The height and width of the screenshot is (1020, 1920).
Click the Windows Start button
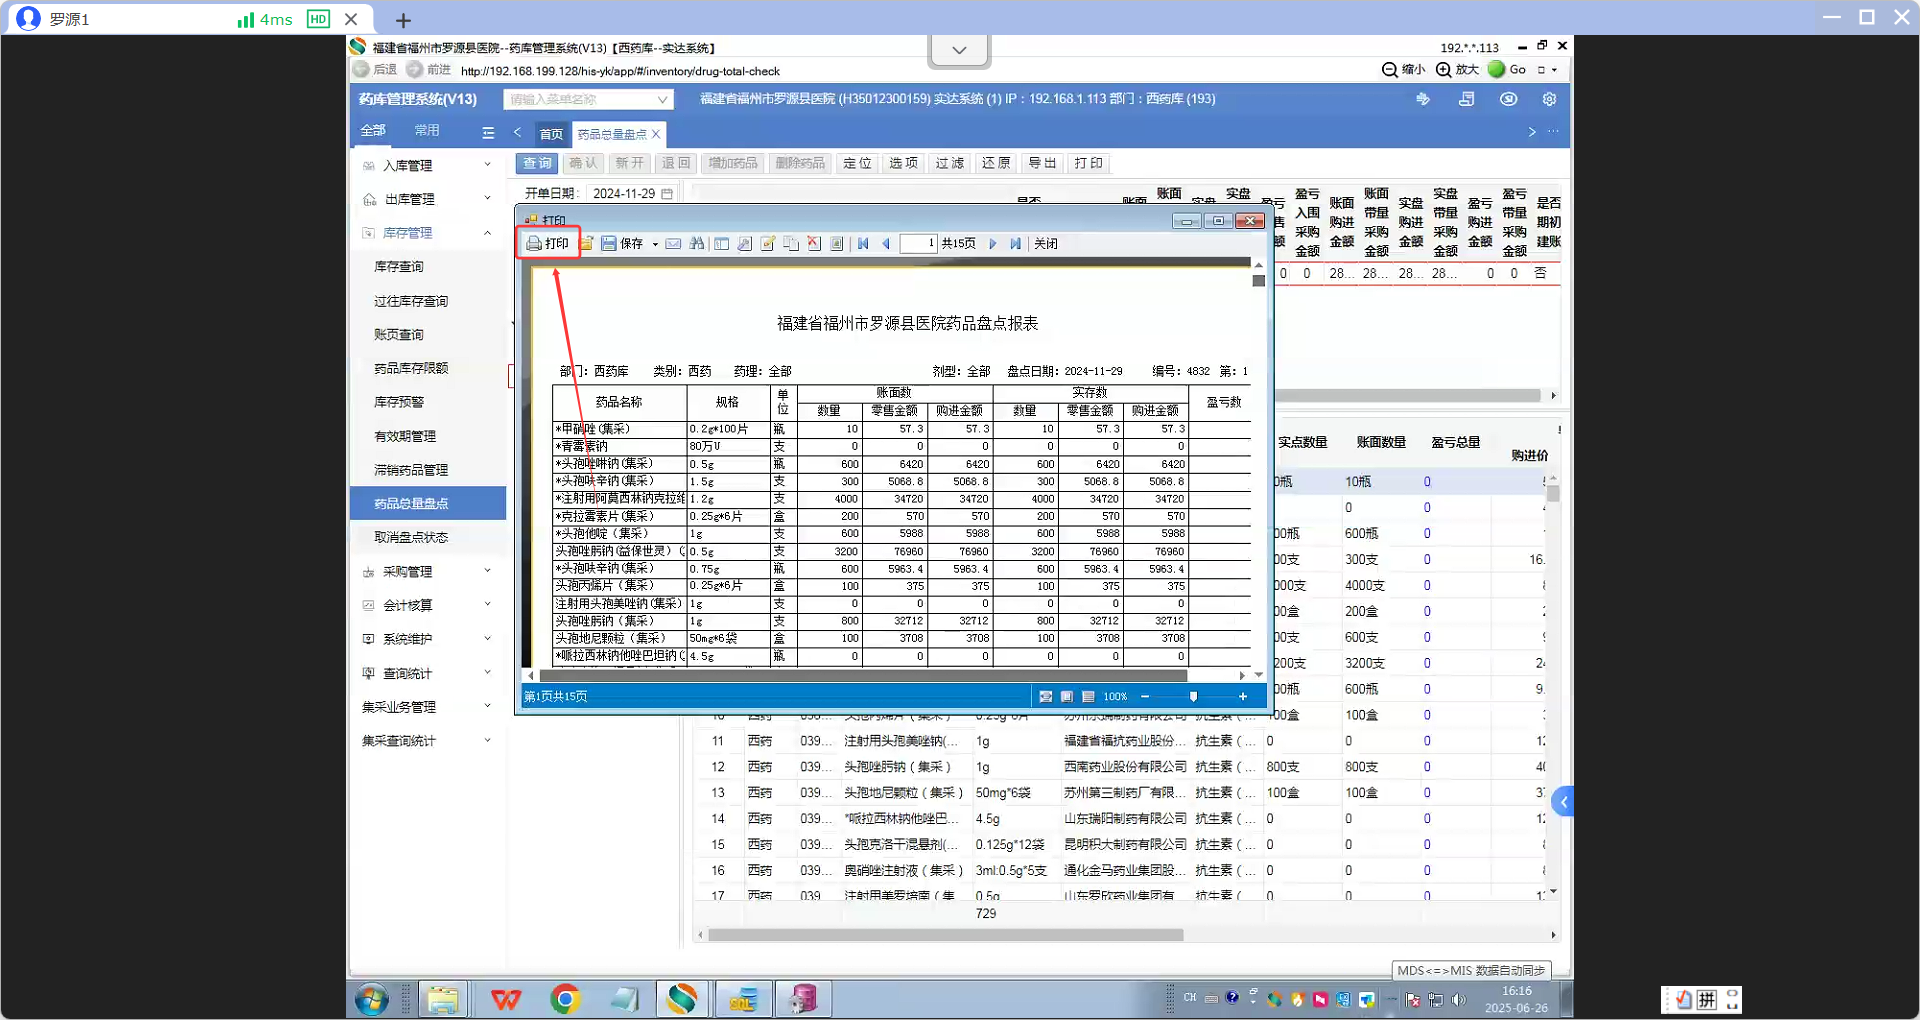[x=372, y=999]
